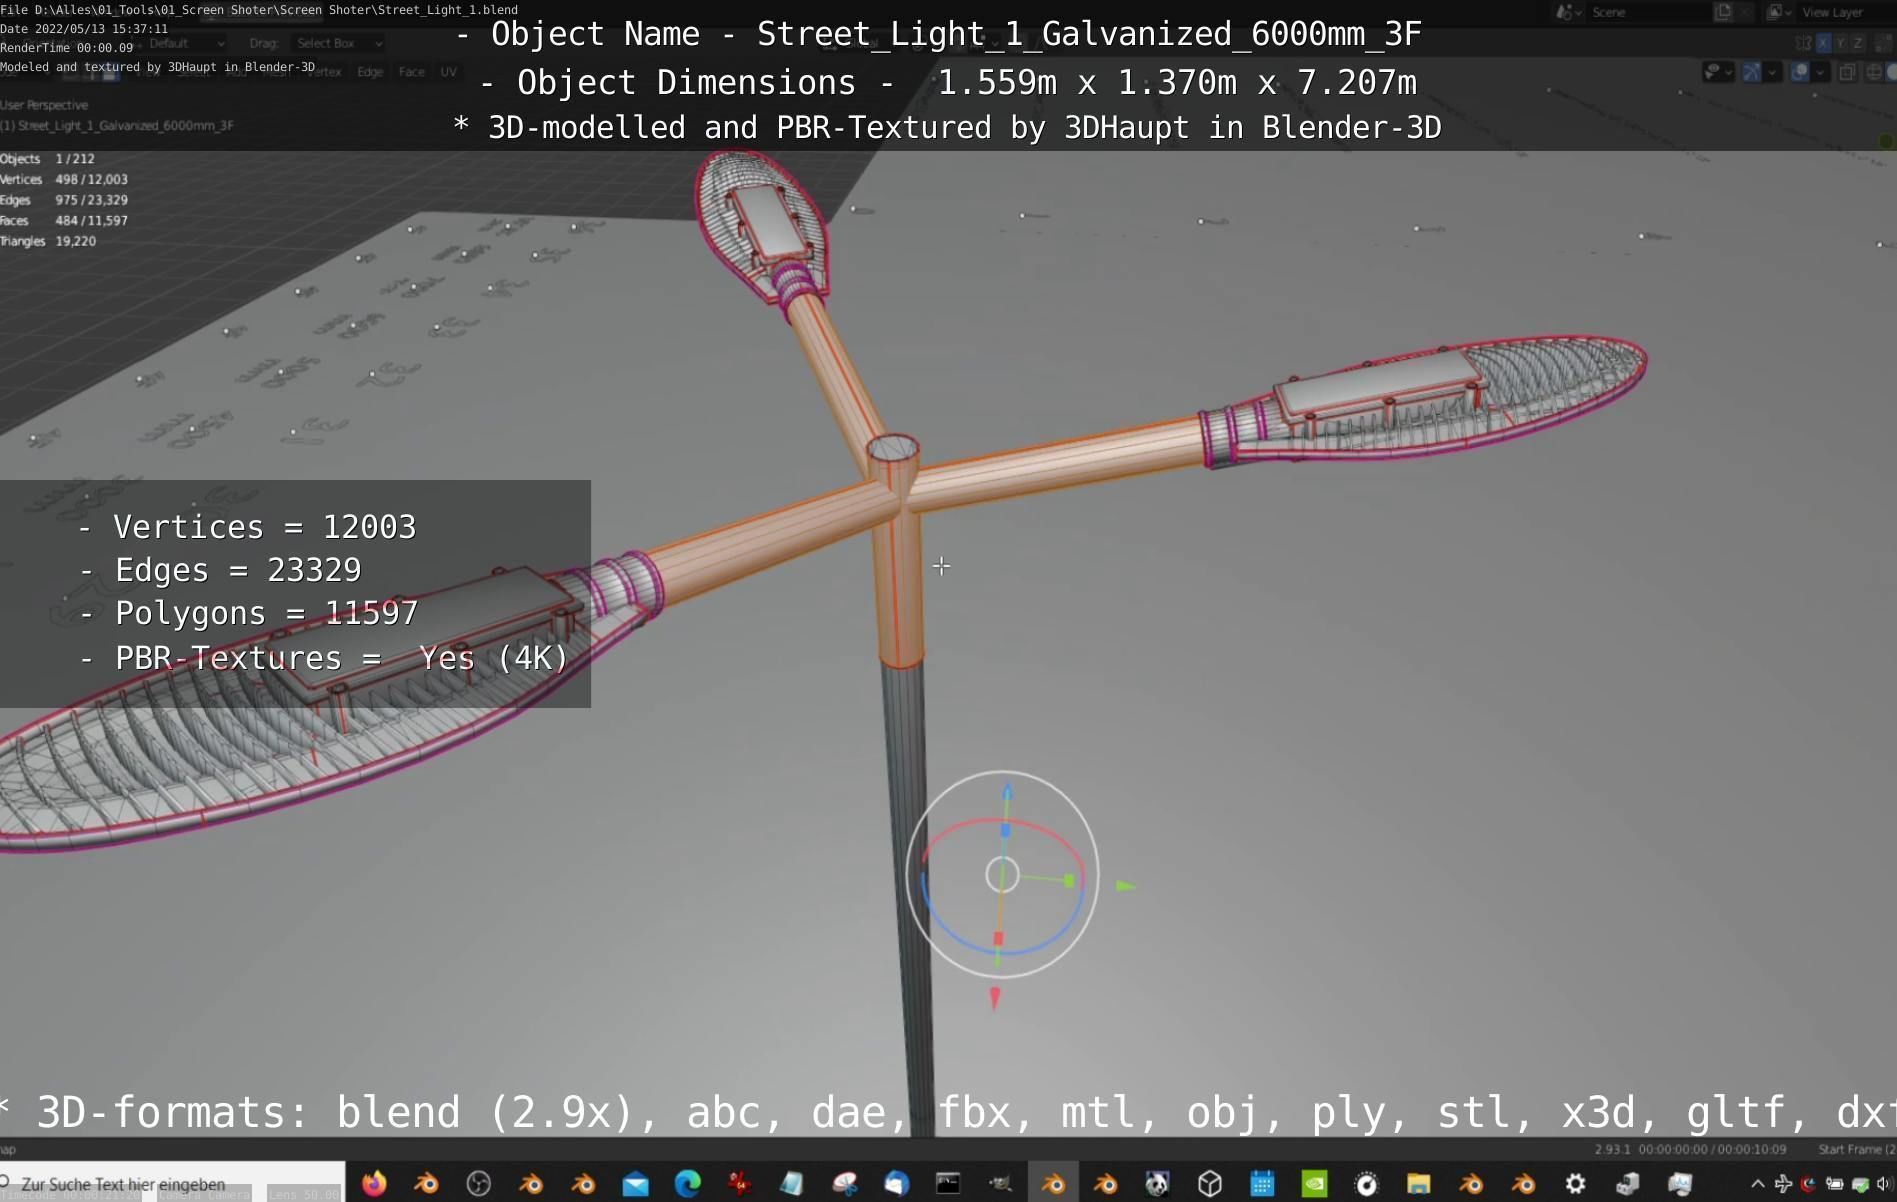Open Windows Settings gear in taskbar
1897x1202 pixels.
coord(1575,1184)
